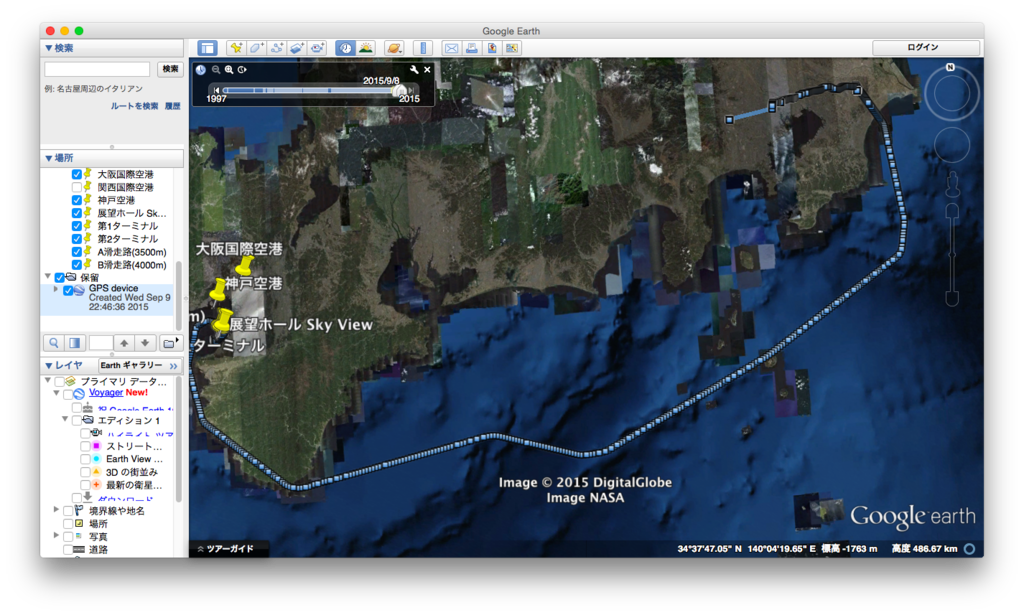
Task: Expand the GPS device tree item
Action: (x=56, y=289)
